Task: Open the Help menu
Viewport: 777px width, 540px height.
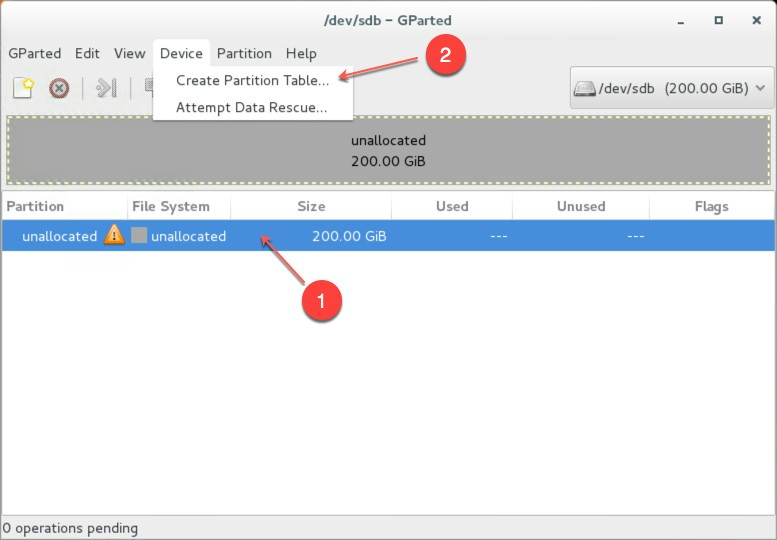Action: (301, 54)
